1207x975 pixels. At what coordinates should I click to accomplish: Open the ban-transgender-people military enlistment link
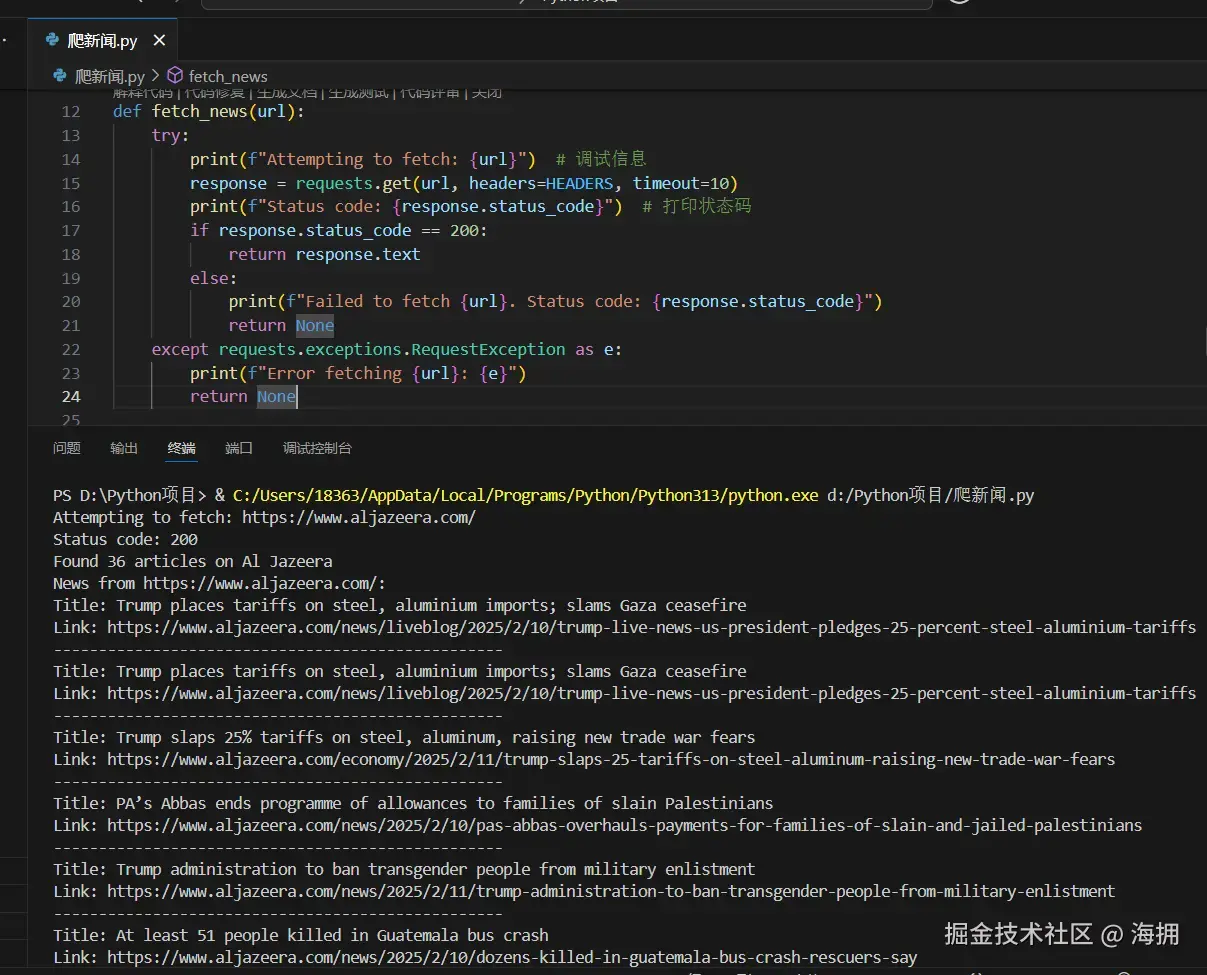[610, 891]
